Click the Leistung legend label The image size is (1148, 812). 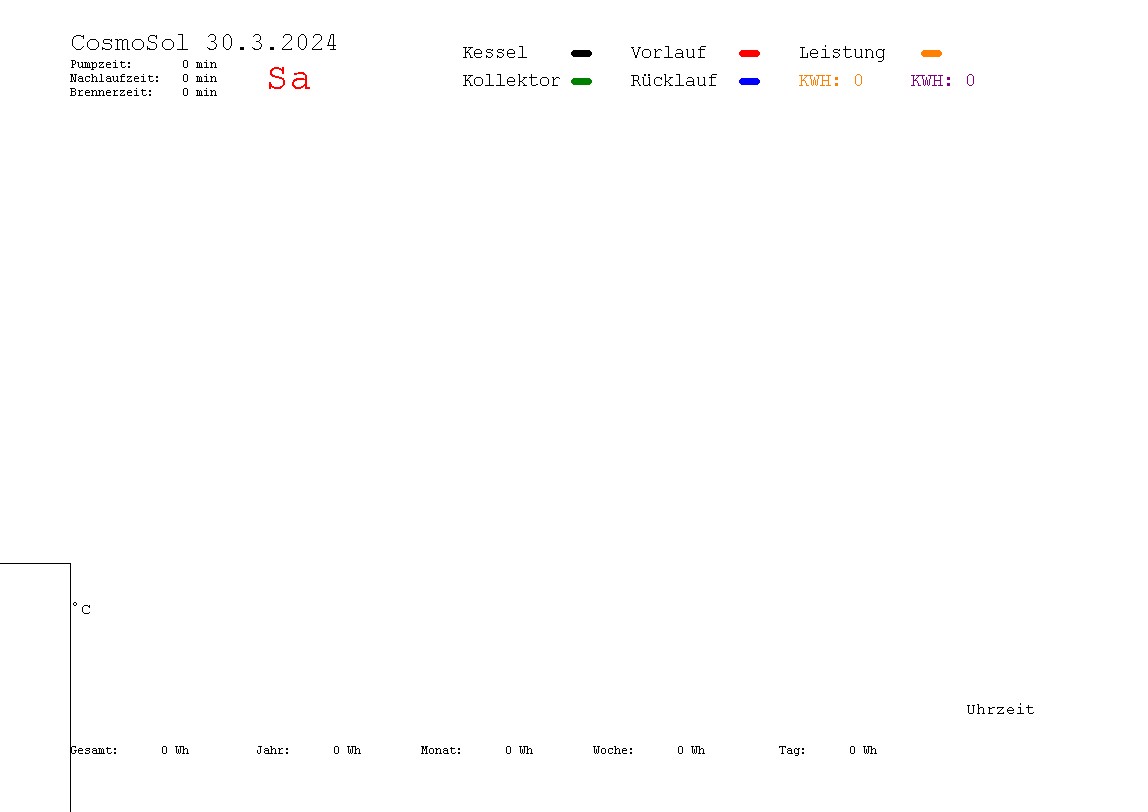pyautogui.click(x=841, y=53)
